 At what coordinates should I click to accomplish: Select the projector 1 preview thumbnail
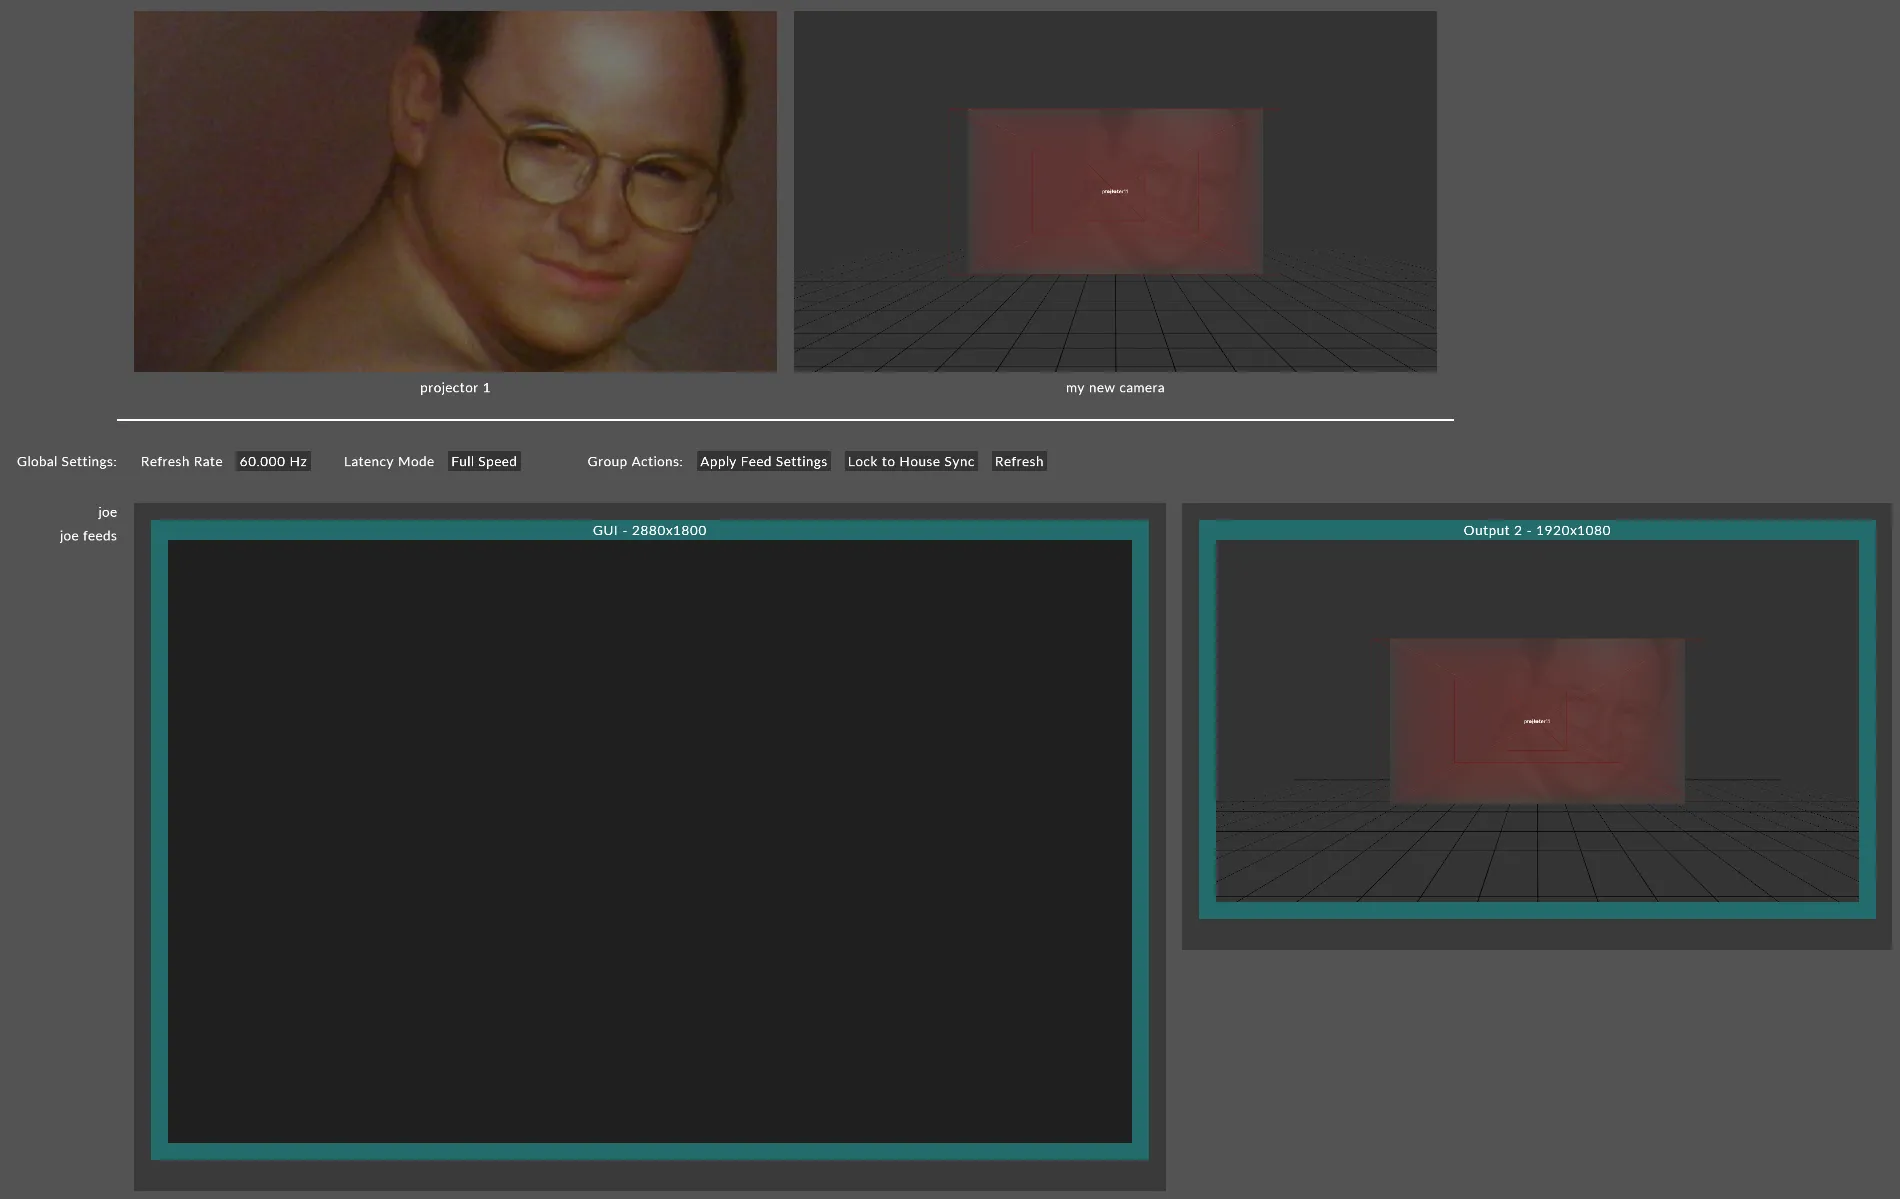click(x=455, y=190)
